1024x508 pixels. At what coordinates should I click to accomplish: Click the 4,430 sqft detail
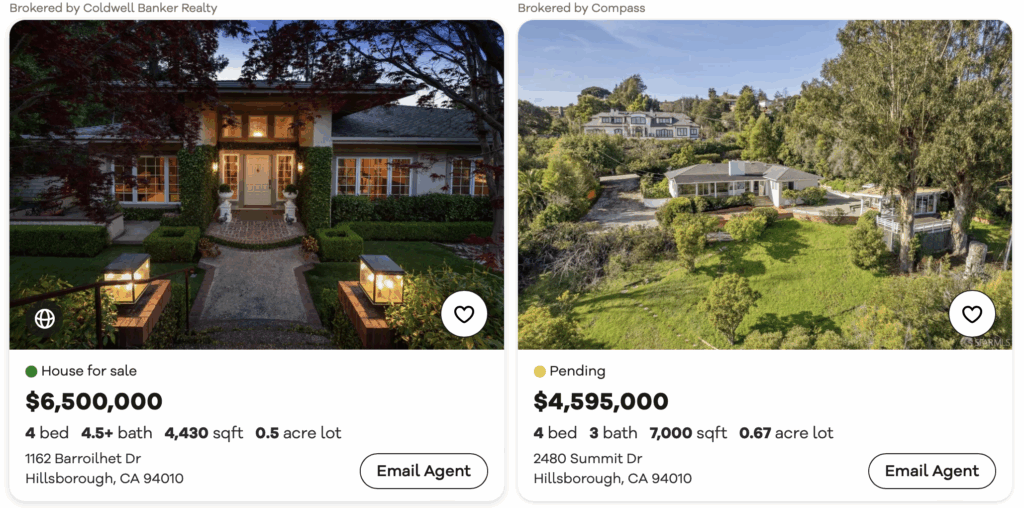pyautogui.click(x=204, y=433)
